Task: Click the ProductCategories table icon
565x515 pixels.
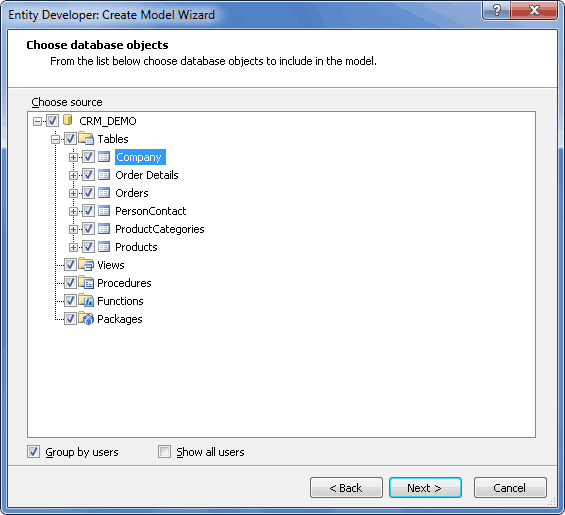Action: point(104,229)
